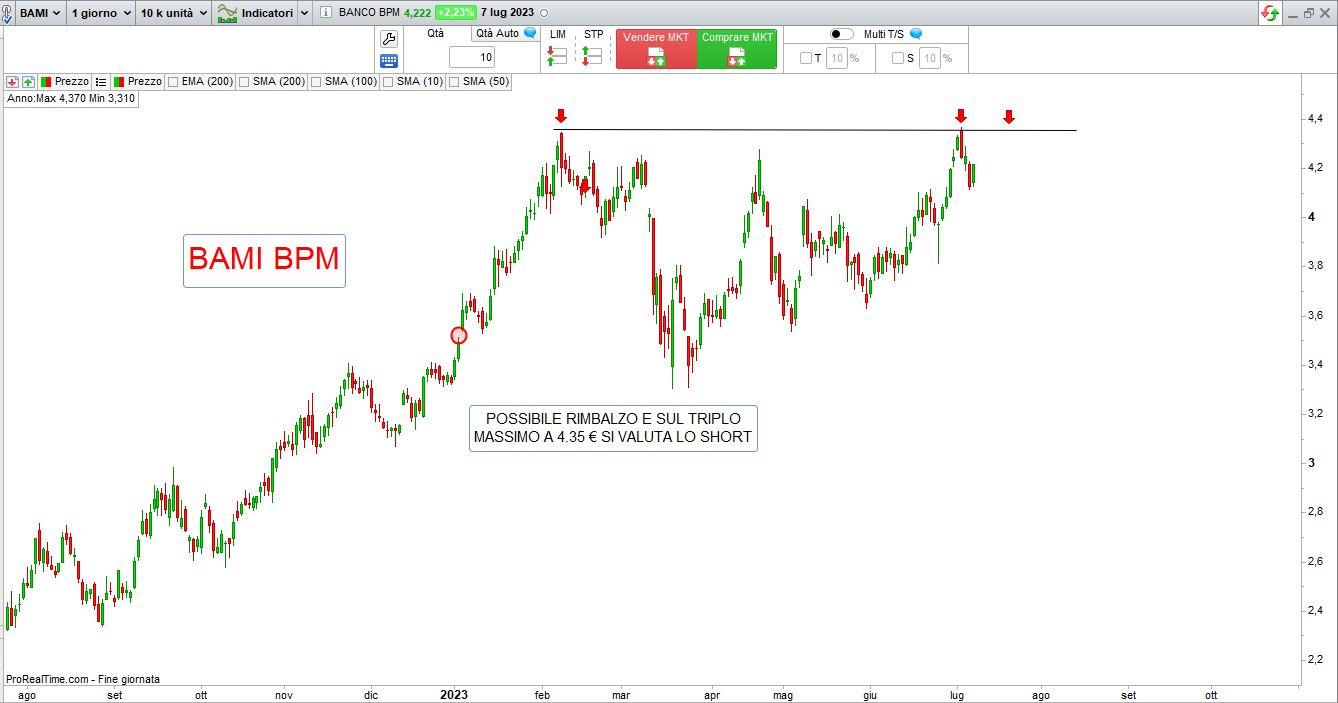This screenshot has width=1338, height=703.
Task: Open the 10 k unità dropdown
Action: 173,13
